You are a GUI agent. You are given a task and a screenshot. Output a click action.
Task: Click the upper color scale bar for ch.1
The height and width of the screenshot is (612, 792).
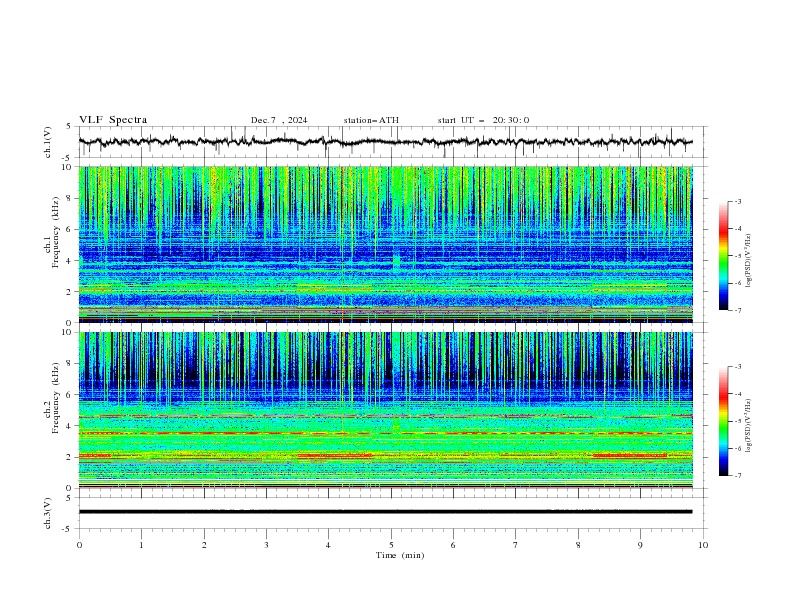[723, 256]
